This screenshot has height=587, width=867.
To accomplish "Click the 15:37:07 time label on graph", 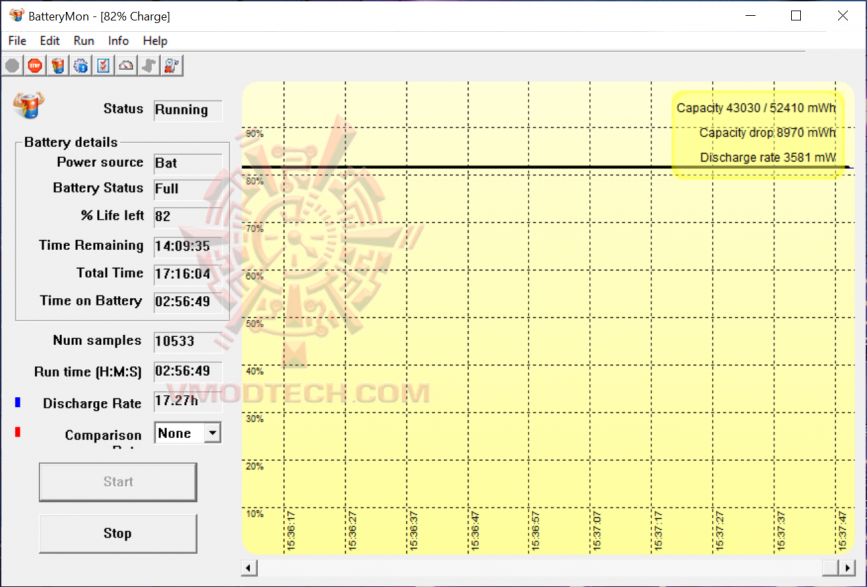I will (597, 531).
